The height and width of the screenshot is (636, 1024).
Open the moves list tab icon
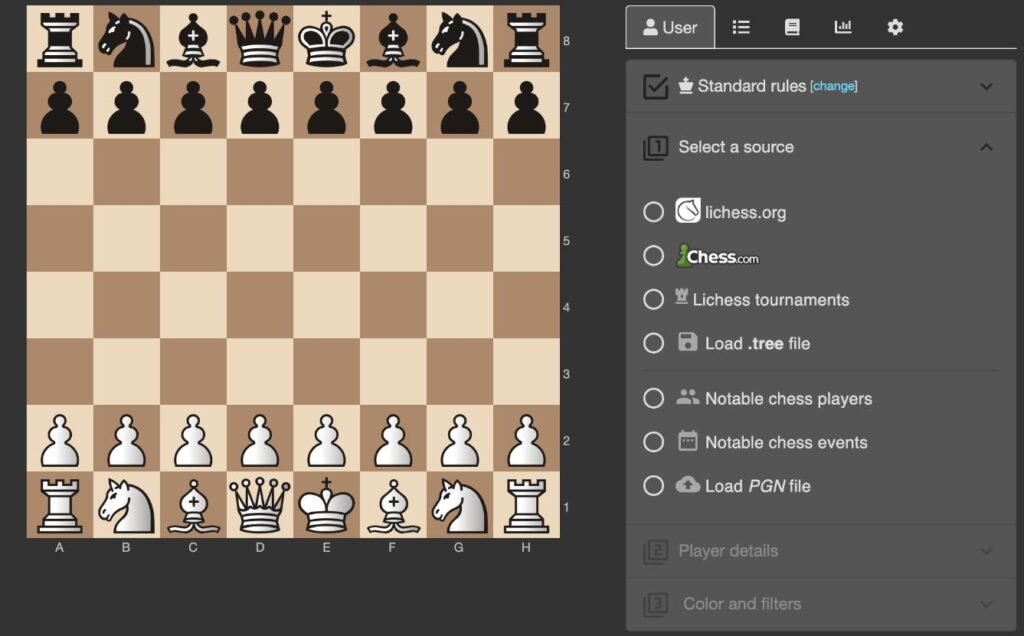pyautogui.click(x=741, y=27)
